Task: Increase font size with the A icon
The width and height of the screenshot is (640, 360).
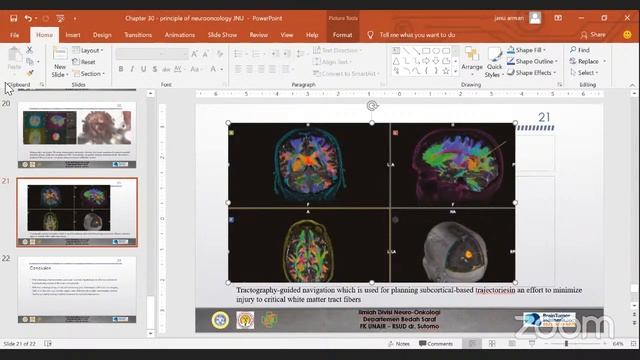Action: [195, 54]
